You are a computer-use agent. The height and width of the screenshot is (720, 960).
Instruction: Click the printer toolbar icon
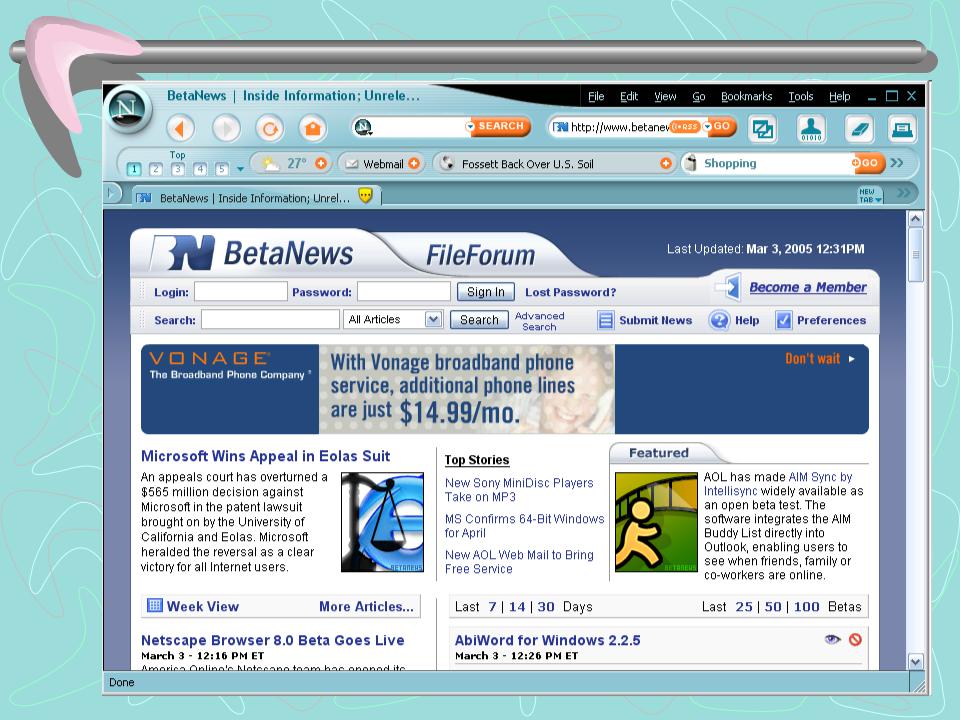click(x=902, y=129)
